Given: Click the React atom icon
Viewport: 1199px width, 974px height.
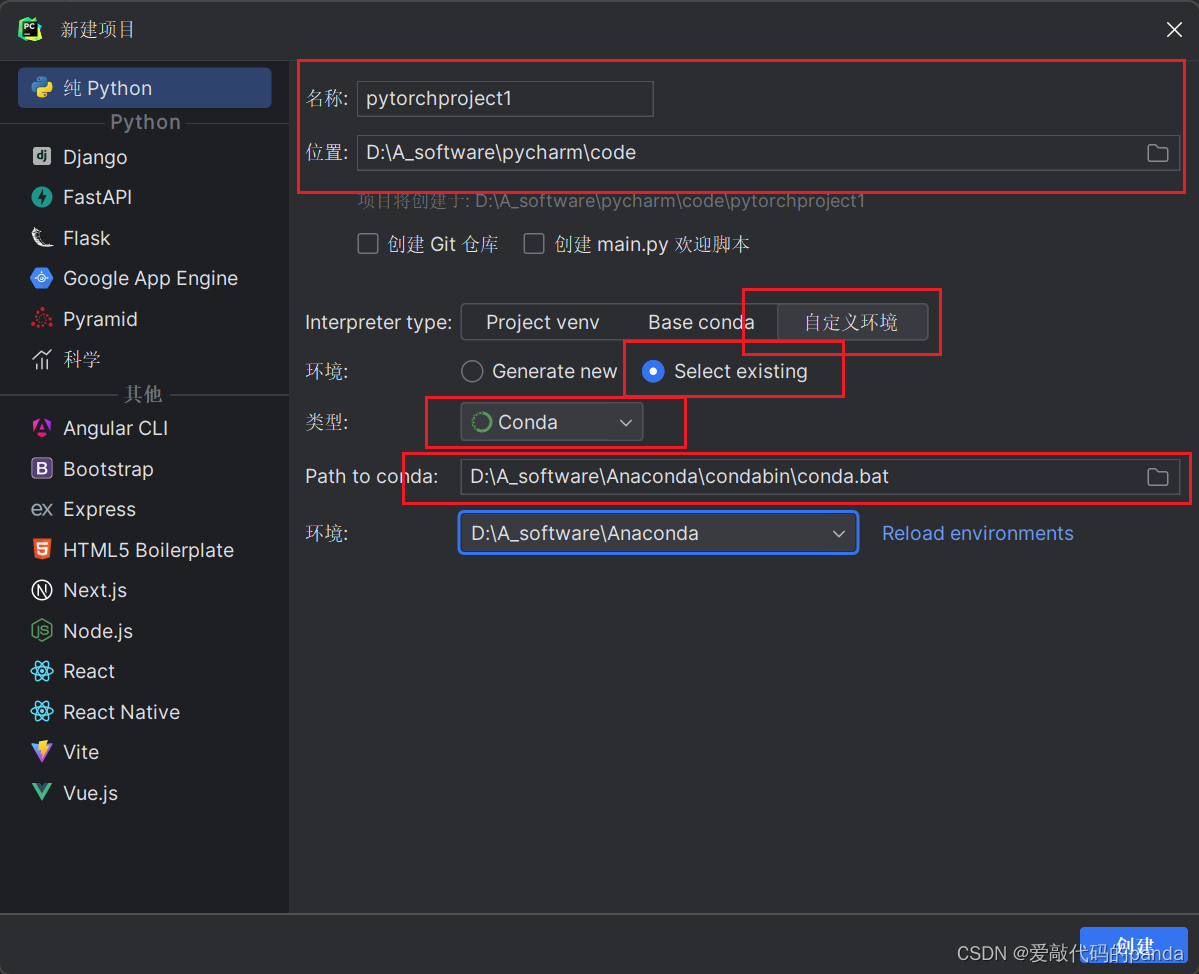Looking at the screenshot, I should (x=42, y=671).
